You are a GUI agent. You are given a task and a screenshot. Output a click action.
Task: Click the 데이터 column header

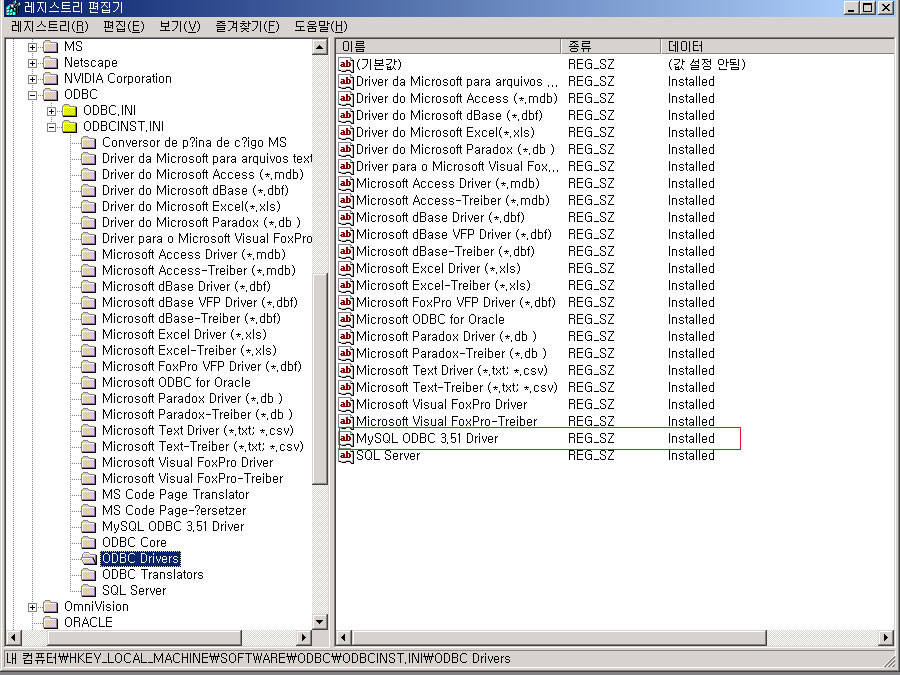point(778,46)
